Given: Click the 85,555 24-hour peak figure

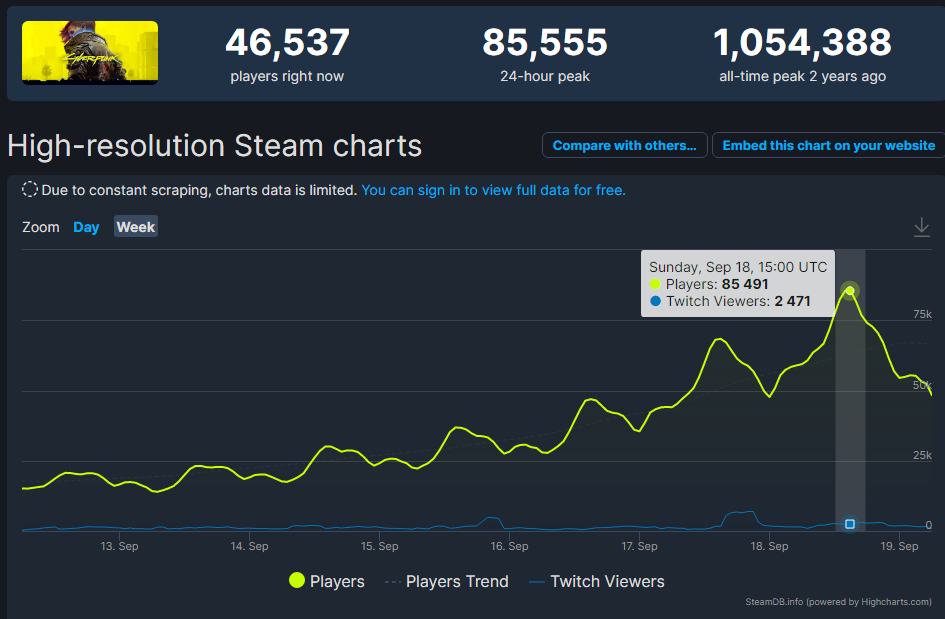Looking at the screenshot, I should (x=545, y=43).
